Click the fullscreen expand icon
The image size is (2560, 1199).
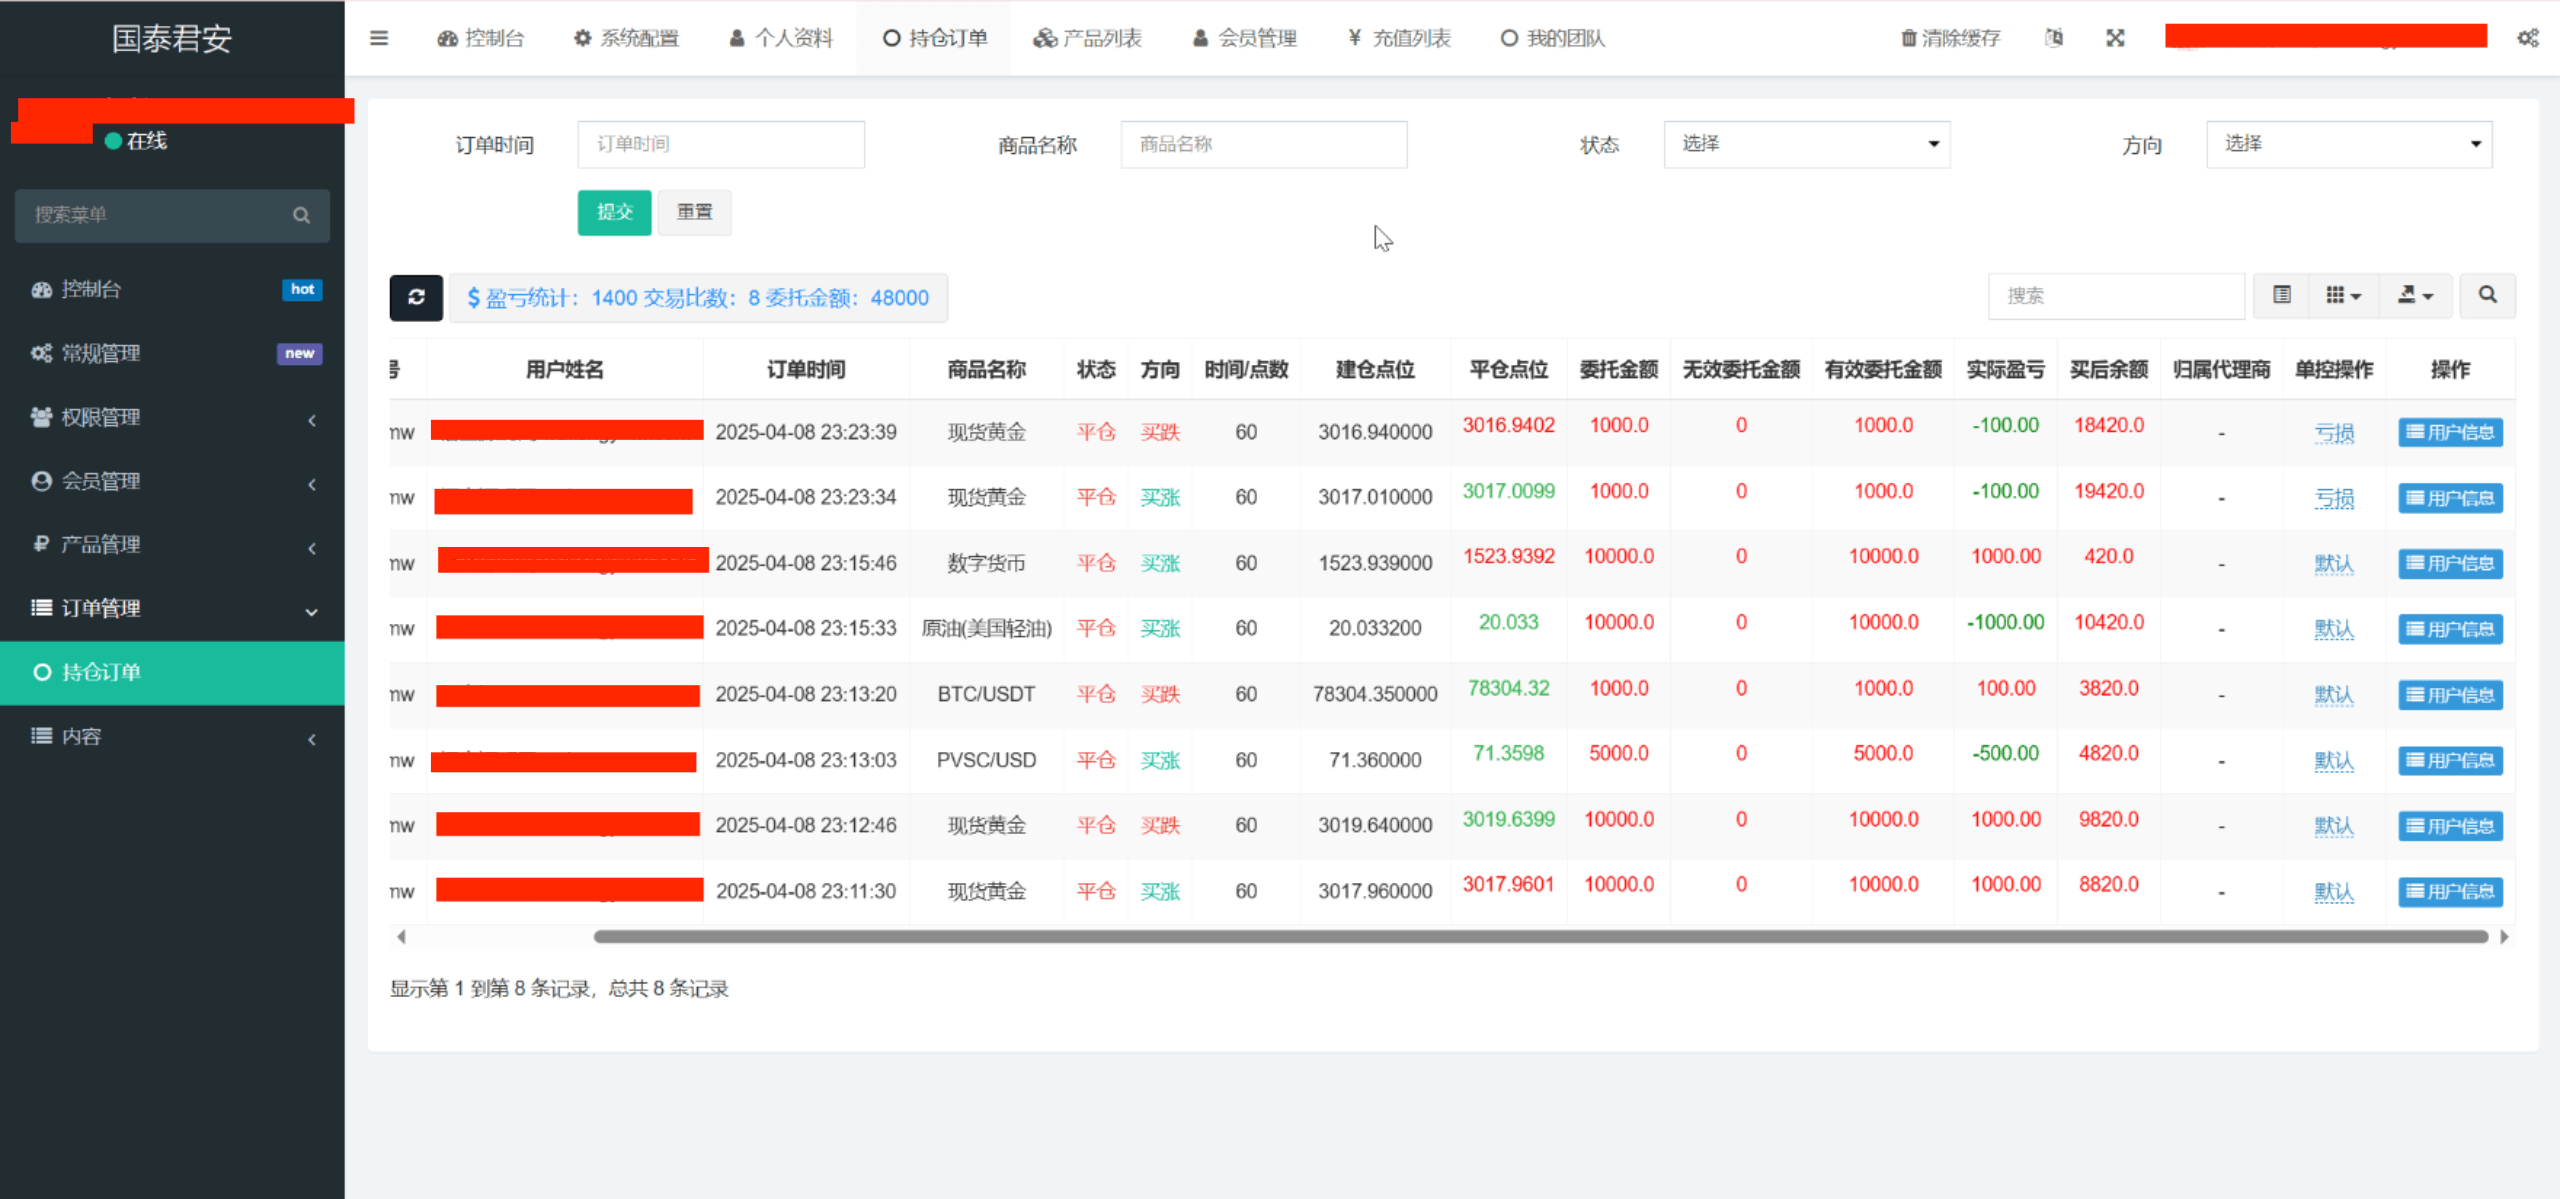click(2114, 38)
